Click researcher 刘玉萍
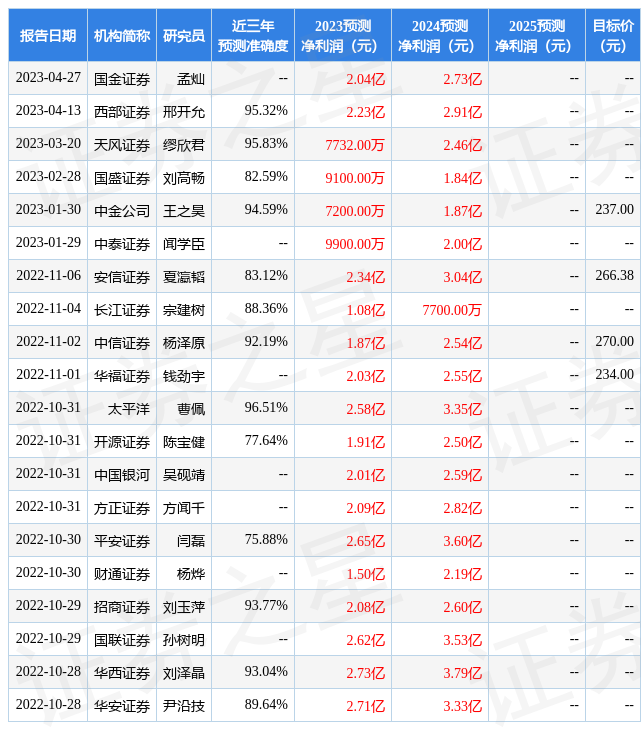This screenshot has width=641, height=730. 184,608
